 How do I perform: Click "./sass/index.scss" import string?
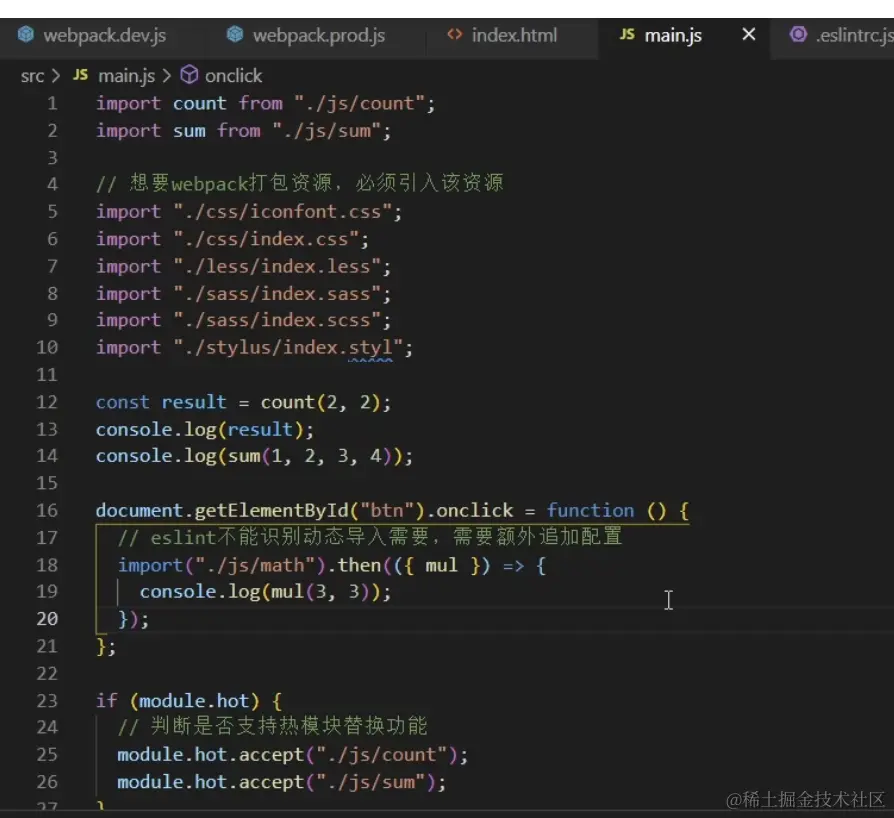coord(277,320)
